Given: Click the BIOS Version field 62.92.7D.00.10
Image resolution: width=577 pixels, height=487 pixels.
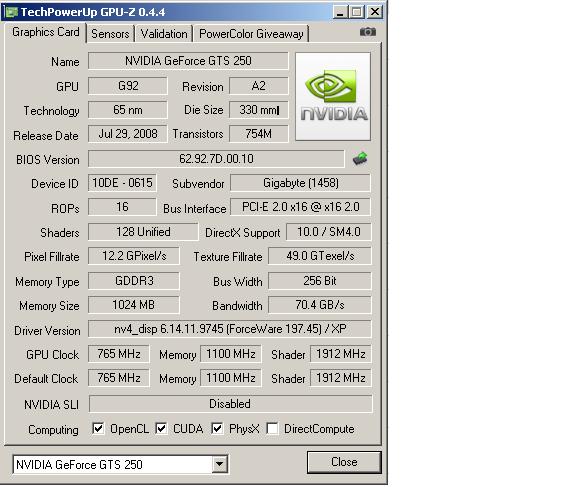Looking at the screenshot, I should [x=216, y=159].
